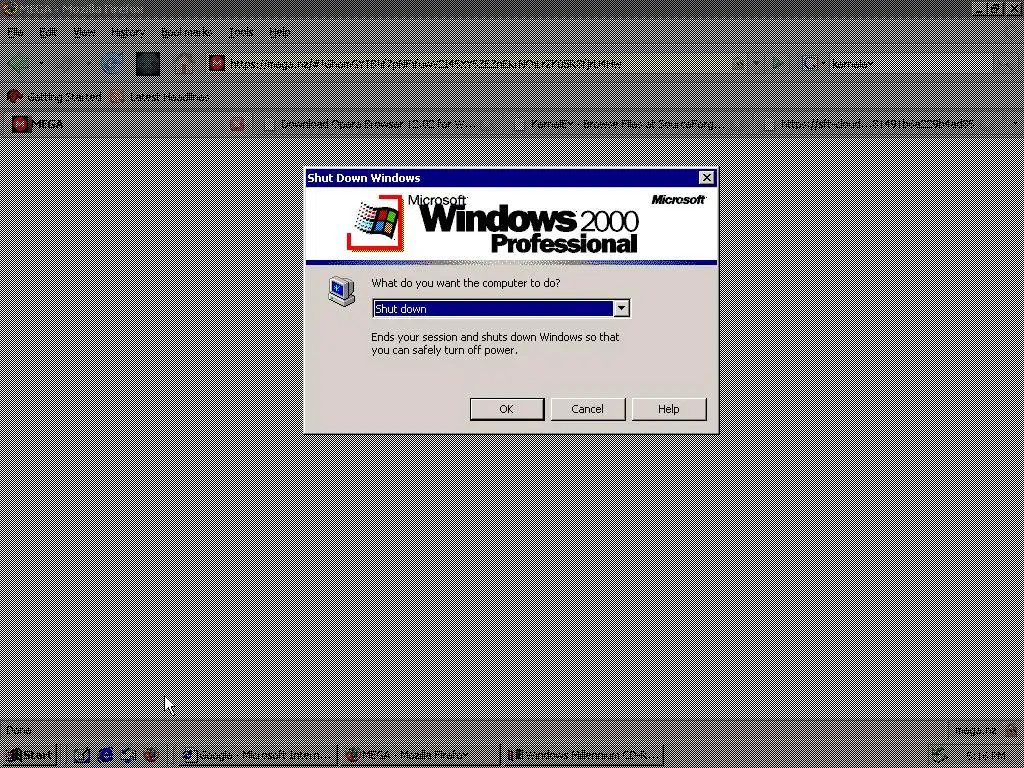Launch Firefox from the quick launch bar
The height and width of the screenshot is (768, 1024).
coord(151,755)
